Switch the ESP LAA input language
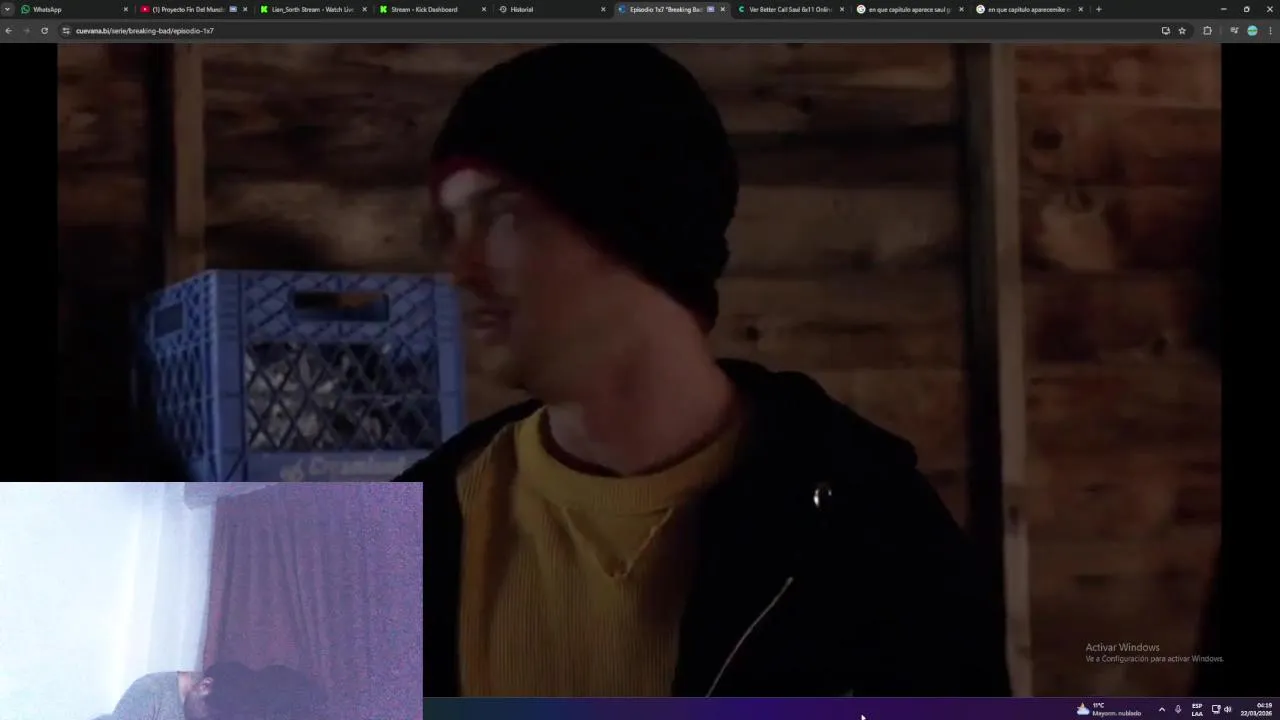The height and width of the screenshot is (720, 1280). coord(1197,709)
